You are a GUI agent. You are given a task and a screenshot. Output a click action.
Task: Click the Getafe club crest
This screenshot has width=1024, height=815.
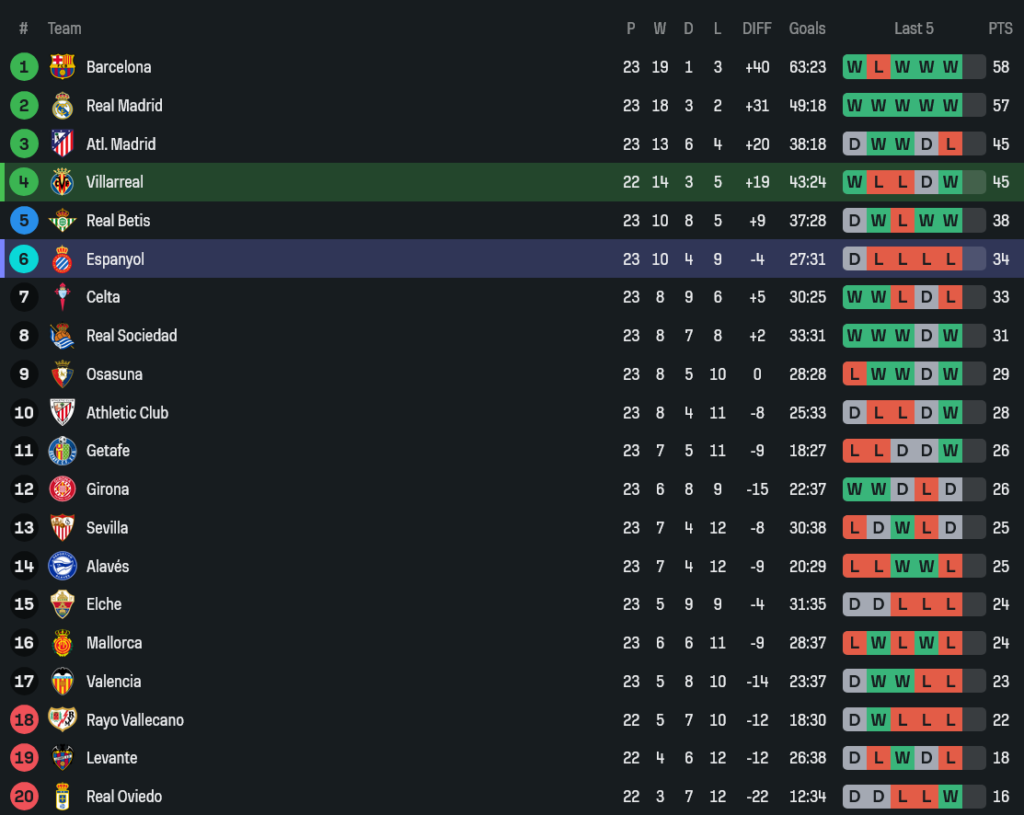pyautogui.click(x=62, y=451)
